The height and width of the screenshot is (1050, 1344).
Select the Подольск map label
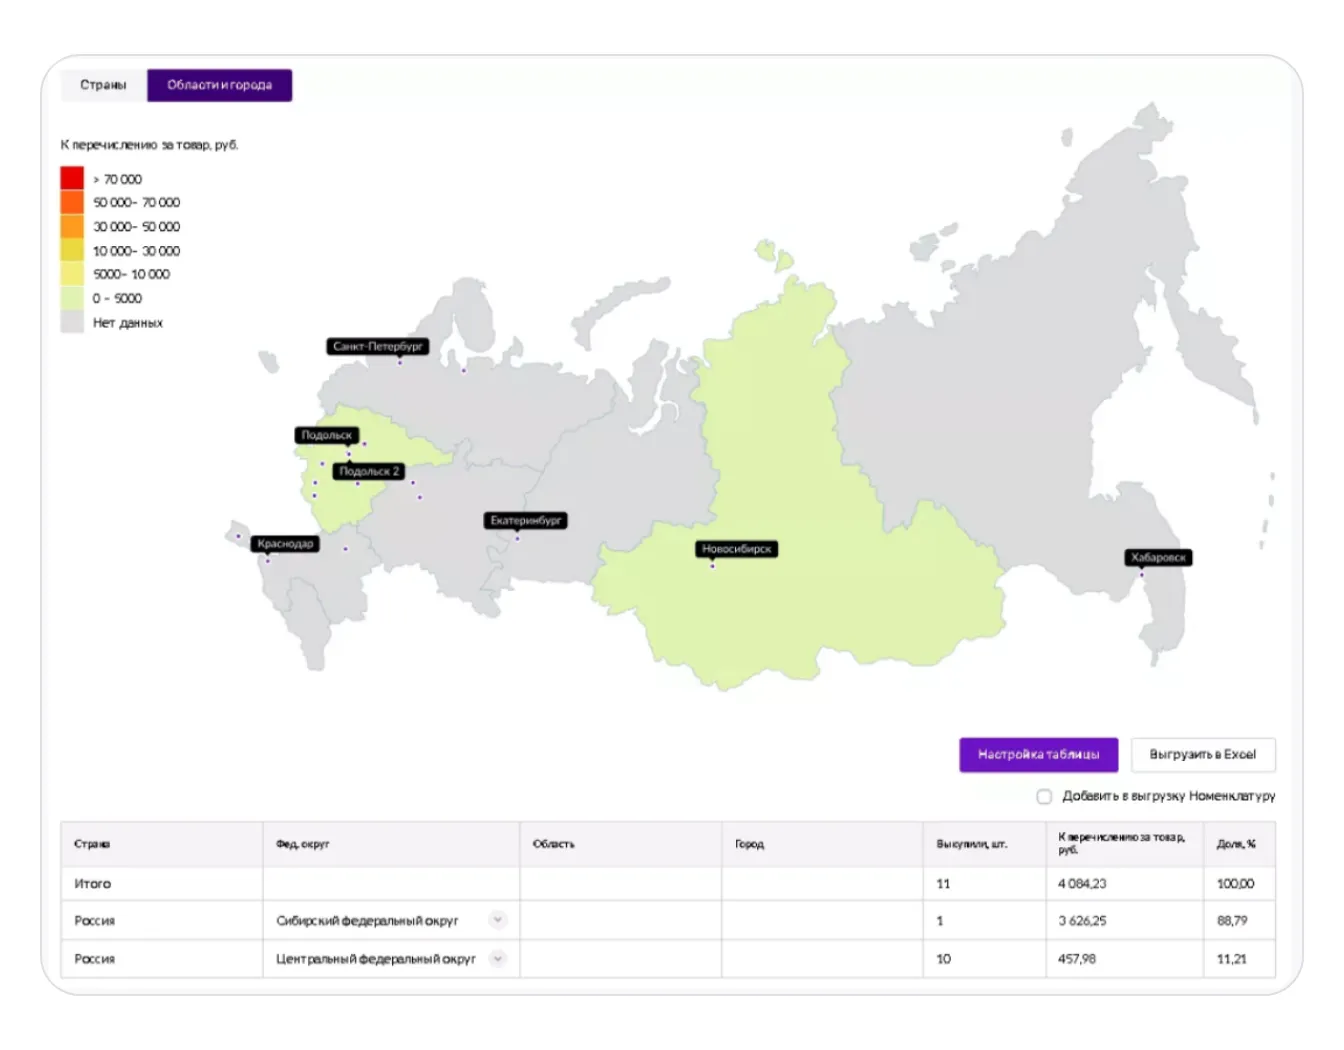point(326,435)
